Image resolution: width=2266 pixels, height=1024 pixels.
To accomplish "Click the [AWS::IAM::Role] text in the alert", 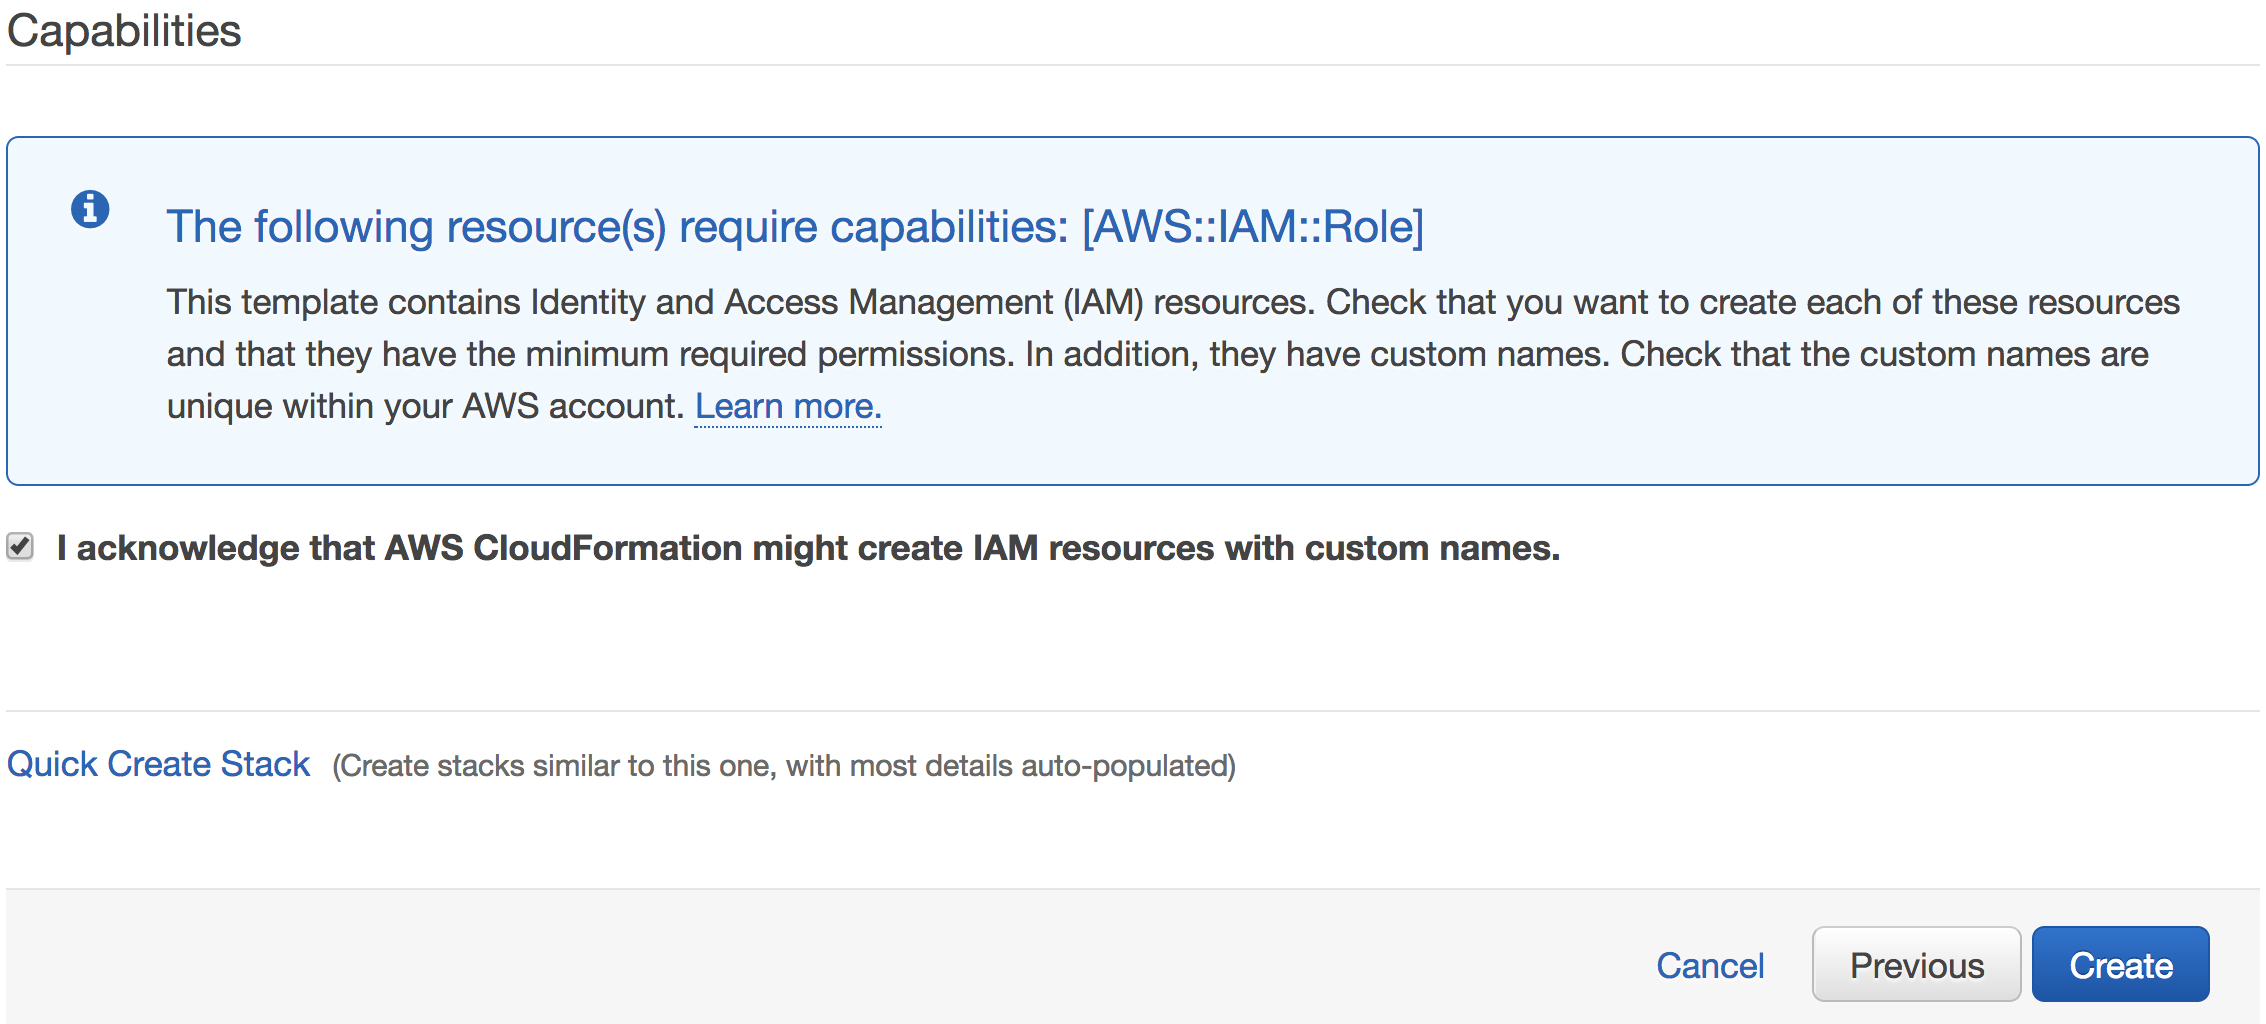I will (1253, 227).
